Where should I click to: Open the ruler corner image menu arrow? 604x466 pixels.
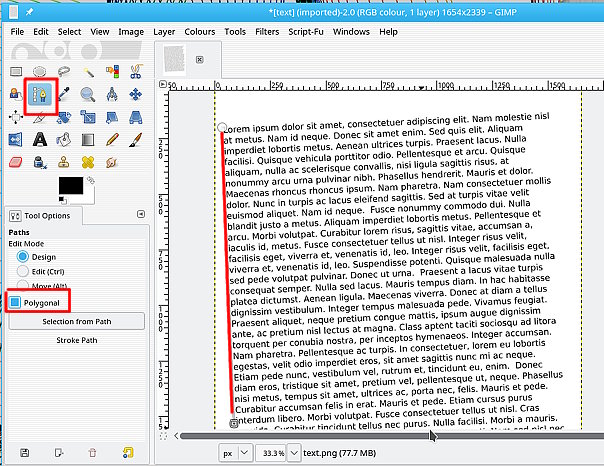click(x=163, y=84)
